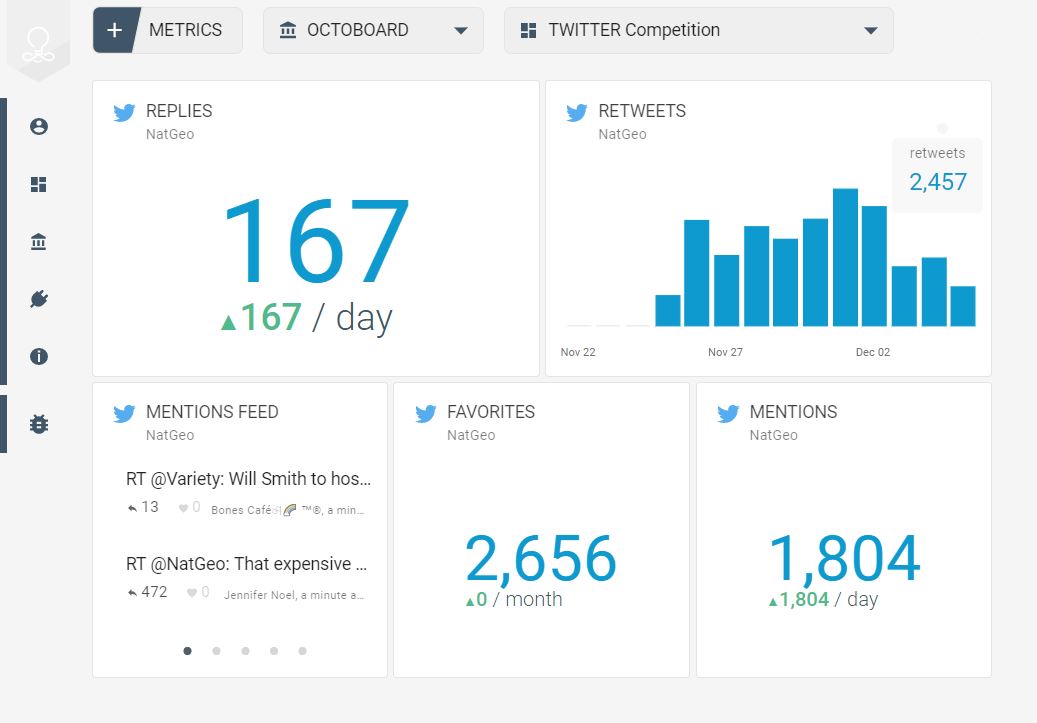Click the '0 / month' change value

pyautogui.click(x=514, y=599)
